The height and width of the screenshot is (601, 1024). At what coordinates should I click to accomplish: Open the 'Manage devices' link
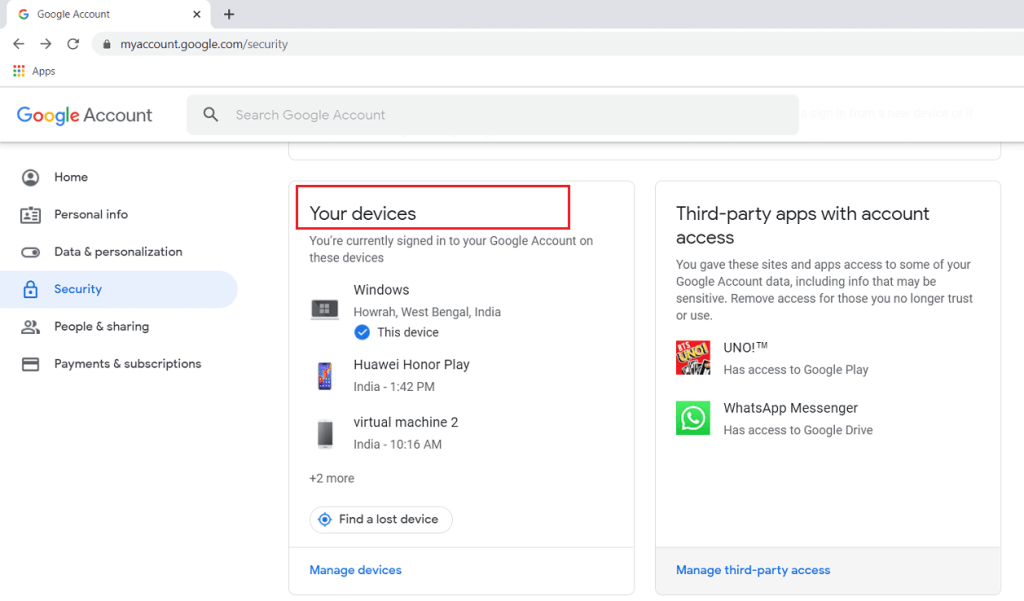pos(355,570)
